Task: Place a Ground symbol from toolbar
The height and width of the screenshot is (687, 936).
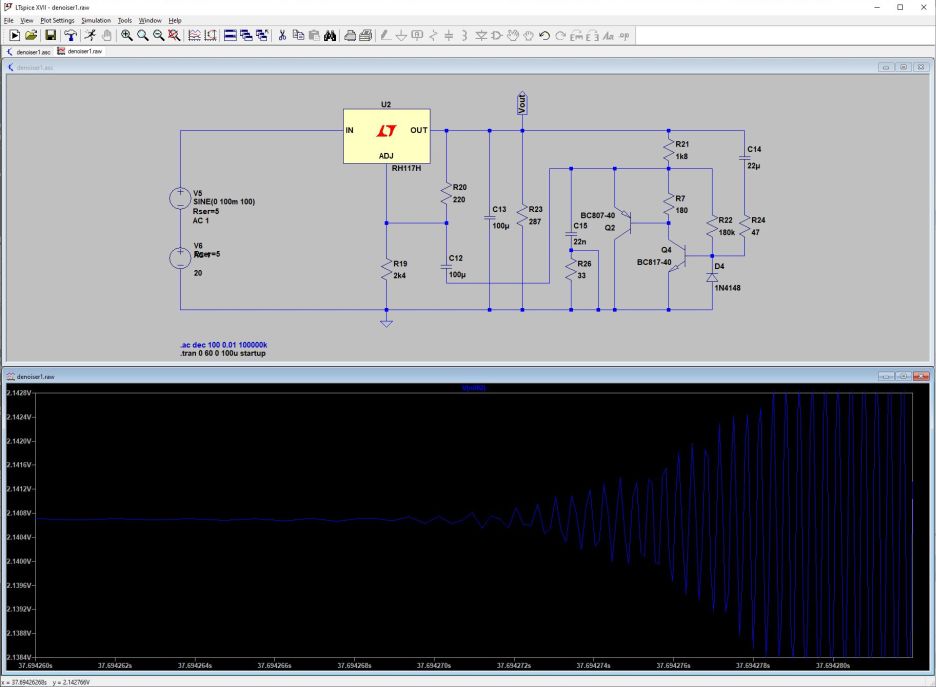Action: pos(401,36)
